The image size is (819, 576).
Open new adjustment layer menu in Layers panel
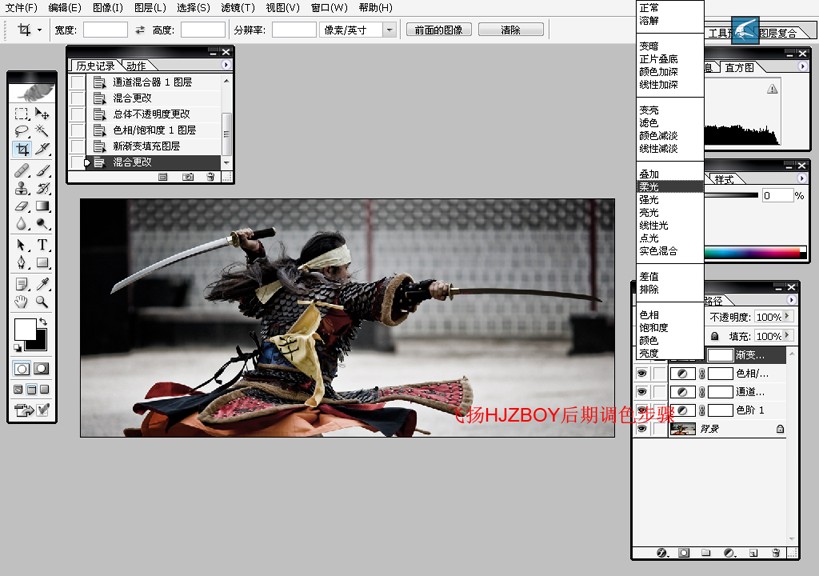pyautogui.click(x=729, y=553)
